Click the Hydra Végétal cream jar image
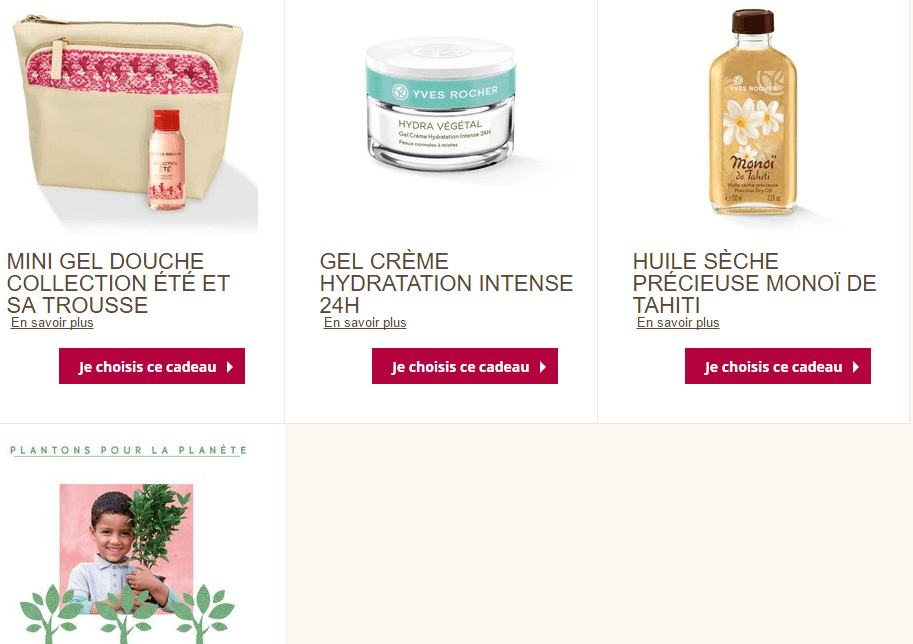The image size is (913, 644). [441, 105]
